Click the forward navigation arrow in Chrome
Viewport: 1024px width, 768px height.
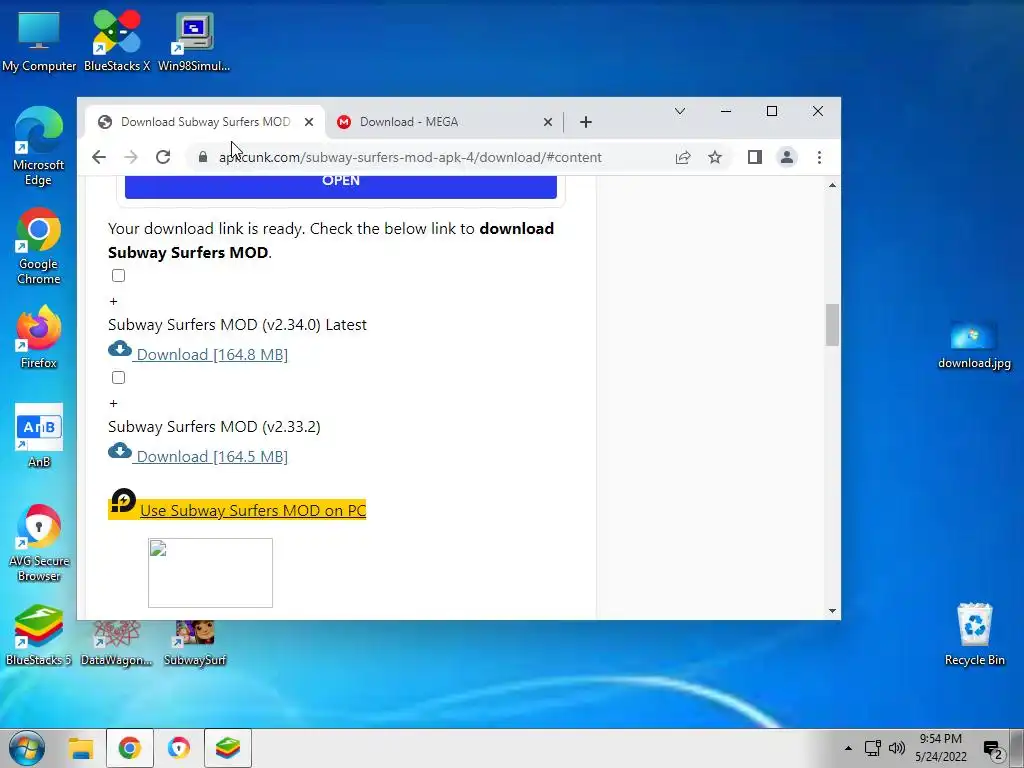(x=131, y=157)
